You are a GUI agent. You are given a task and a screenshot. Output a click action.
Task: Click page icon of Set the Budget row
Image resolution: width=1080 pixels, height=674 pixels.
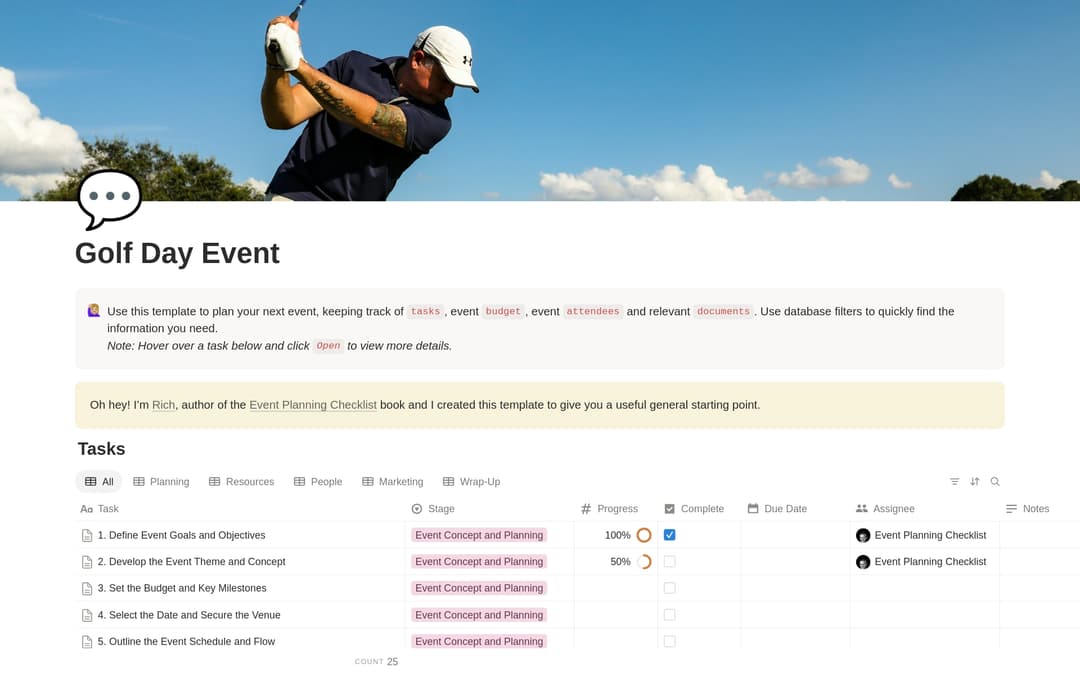[87, 589]
